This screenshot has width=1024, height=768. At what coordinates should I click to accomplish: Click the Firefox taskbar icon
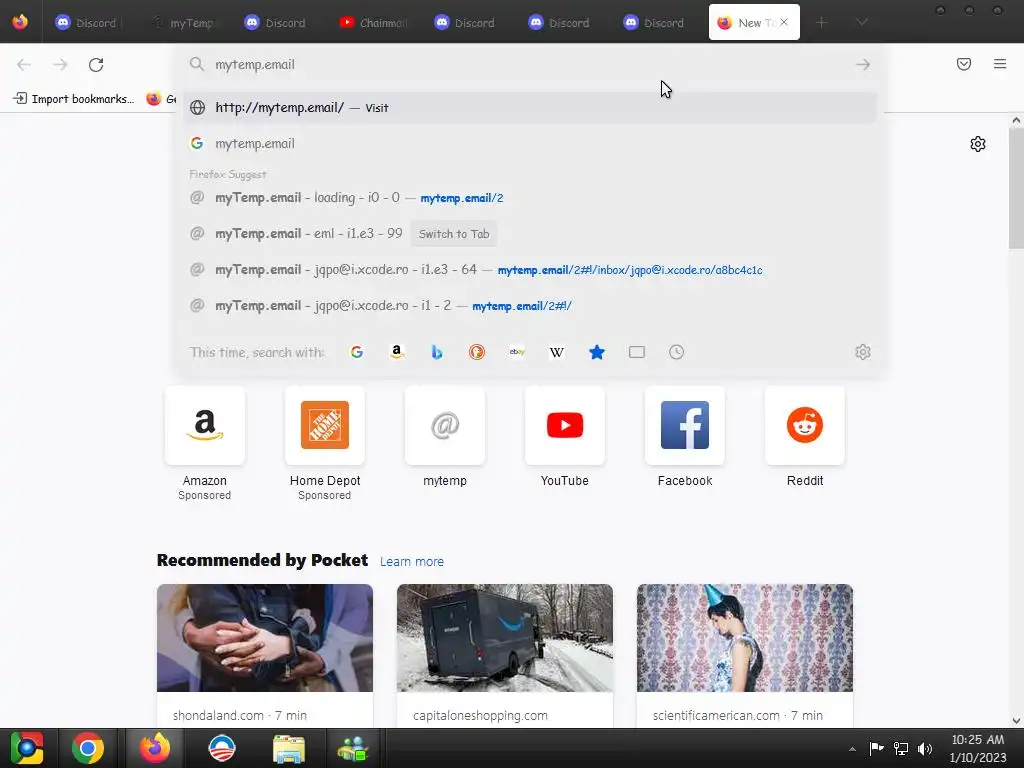[x=155, y=748]
